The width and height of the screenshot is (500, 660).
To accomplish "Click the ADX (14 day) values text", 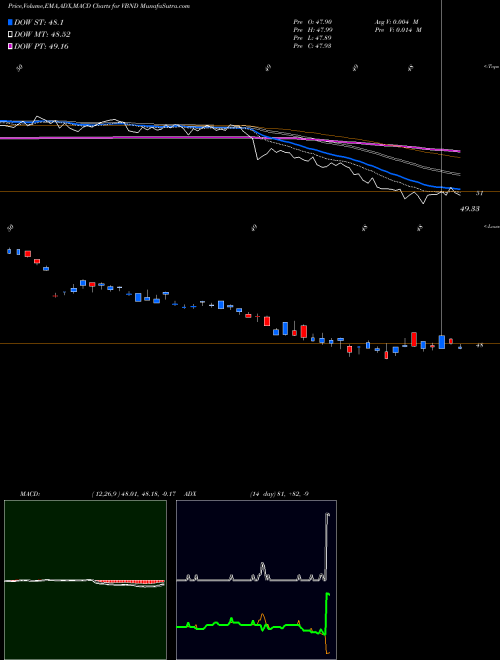I will (x=280, y=494).
